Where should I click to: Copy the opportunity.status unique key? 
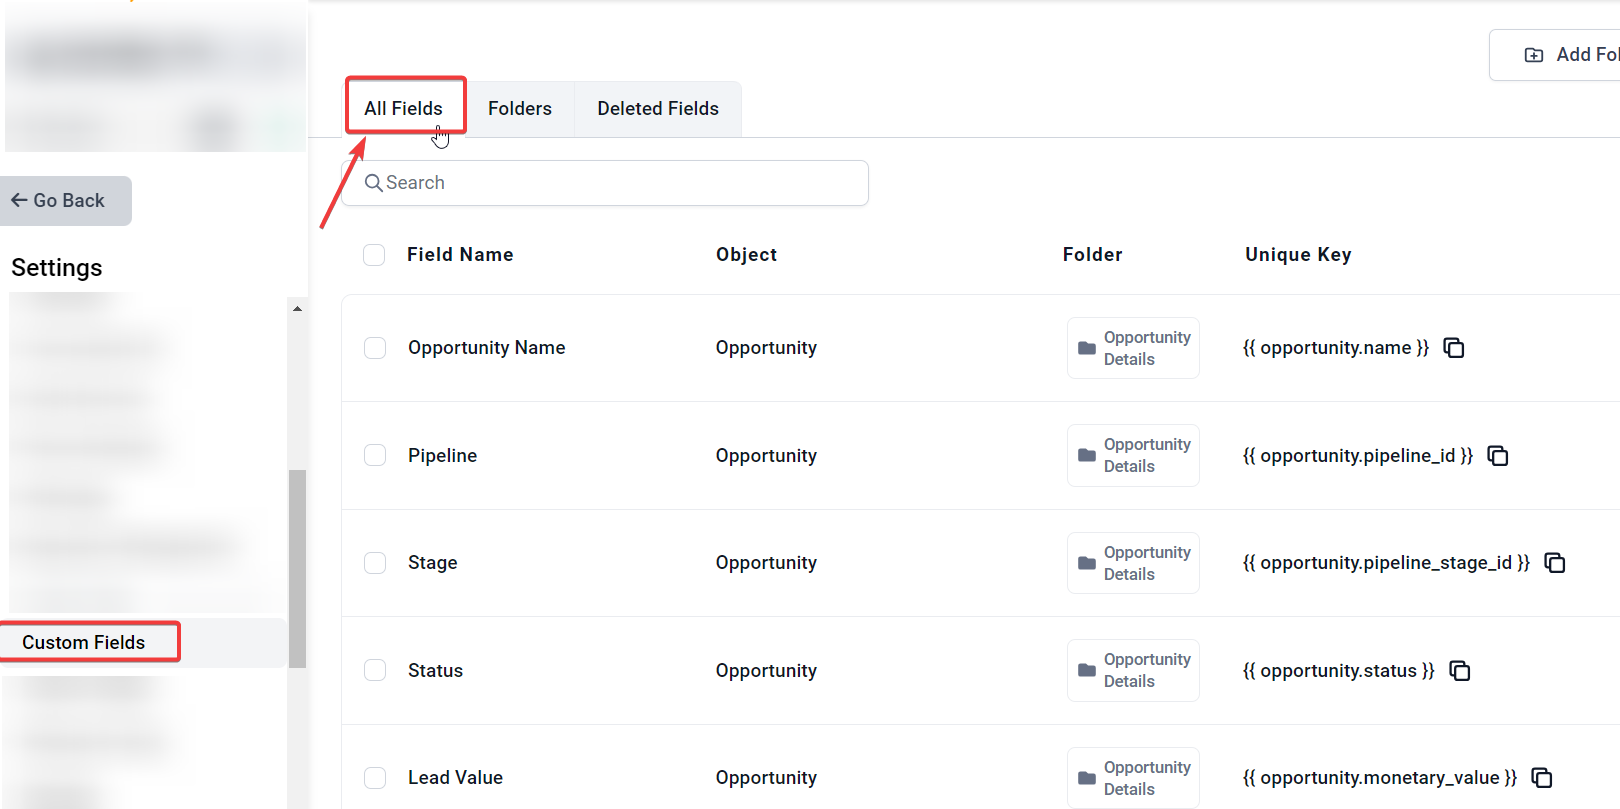tap(1460, 671)
